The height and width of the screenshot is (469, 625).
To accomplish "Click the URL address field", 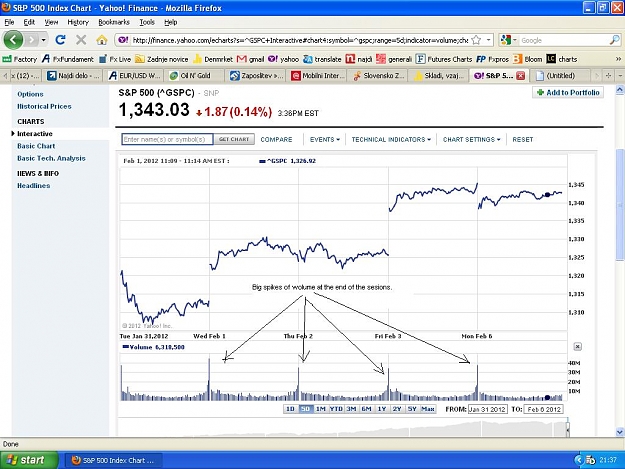I will point(299,40).
